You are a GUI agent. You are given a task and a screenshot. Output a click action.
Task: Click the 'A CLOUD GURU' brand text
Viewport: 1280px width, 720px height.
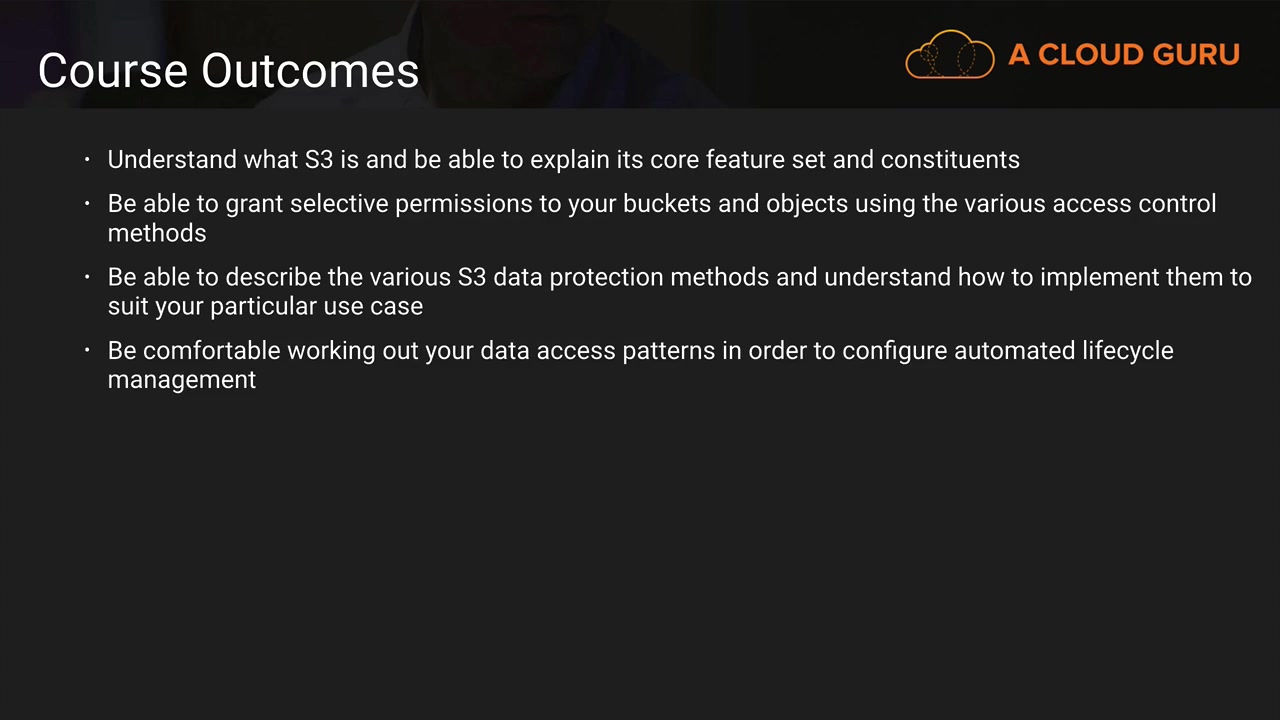point(1124,55)
